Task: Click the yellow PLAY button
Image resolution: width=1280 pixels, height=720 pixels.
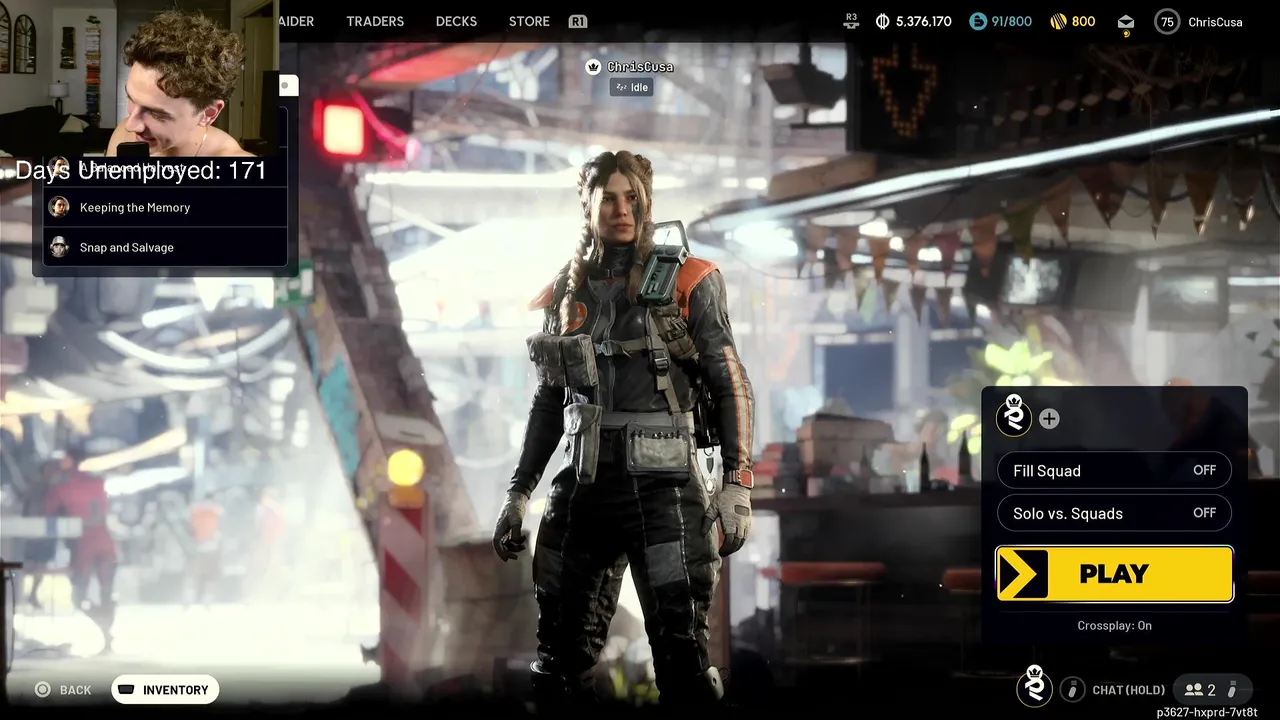Action: (x=1114, y=574)
